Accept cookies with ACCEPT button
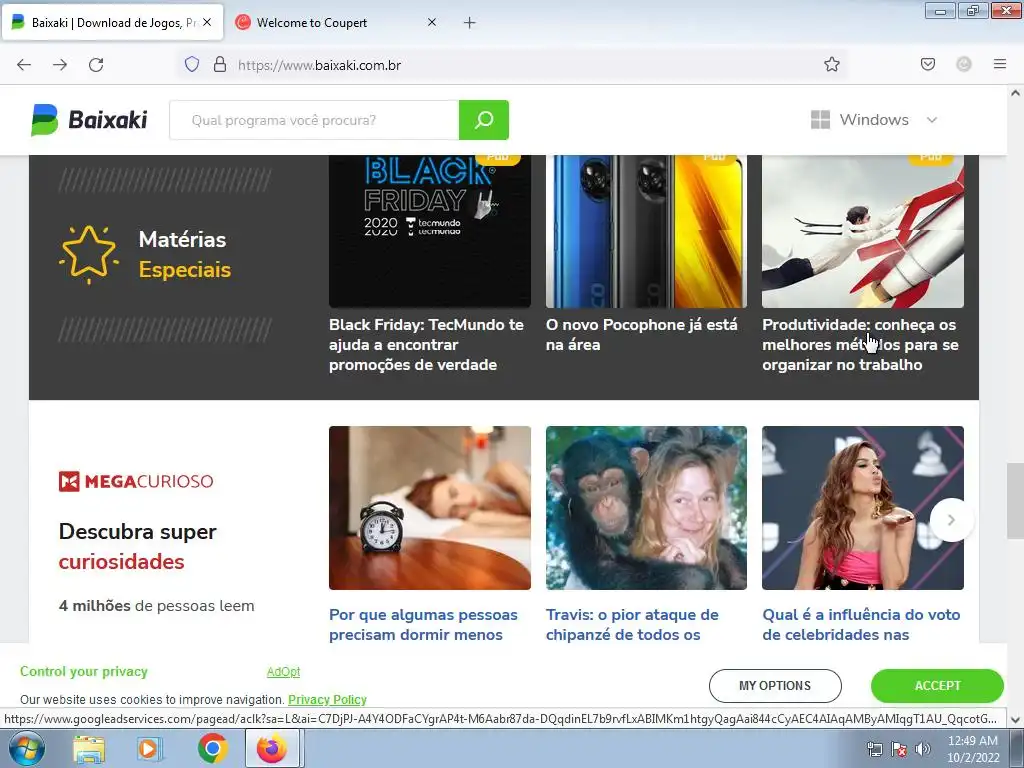 tap(937, 686)
